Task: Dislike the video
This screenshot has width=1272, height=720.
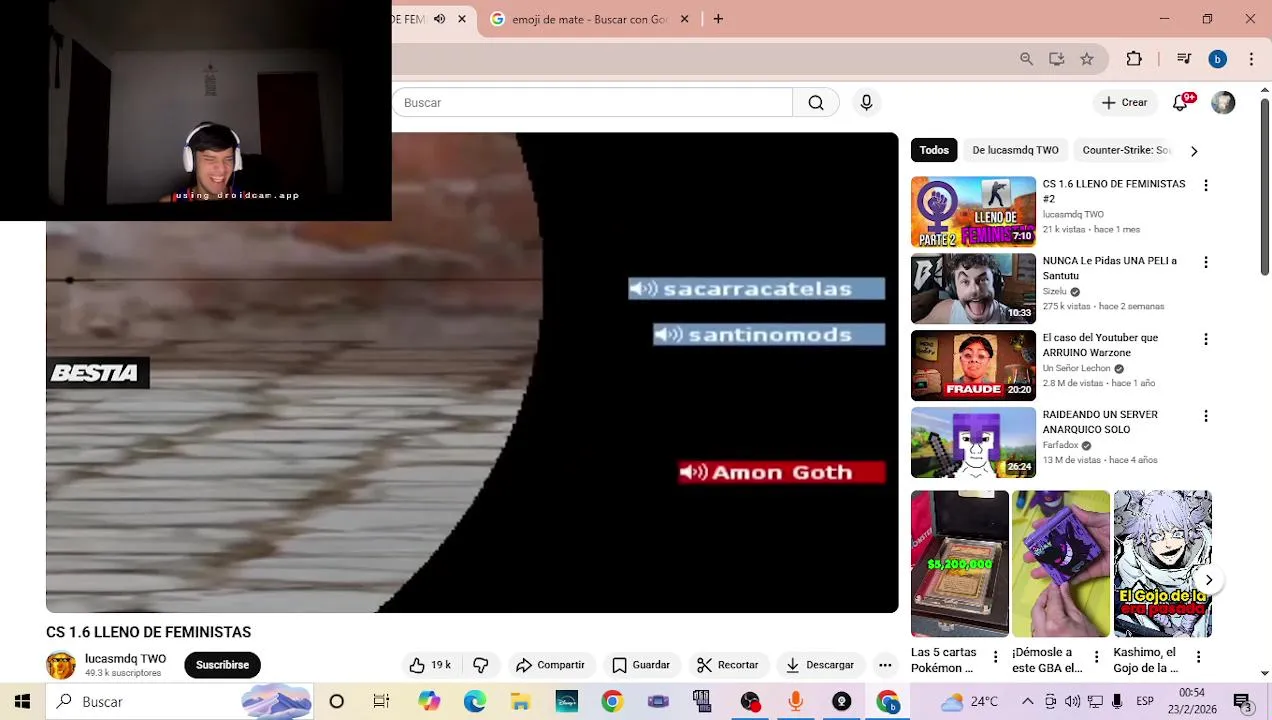Action: coord(481,665)
